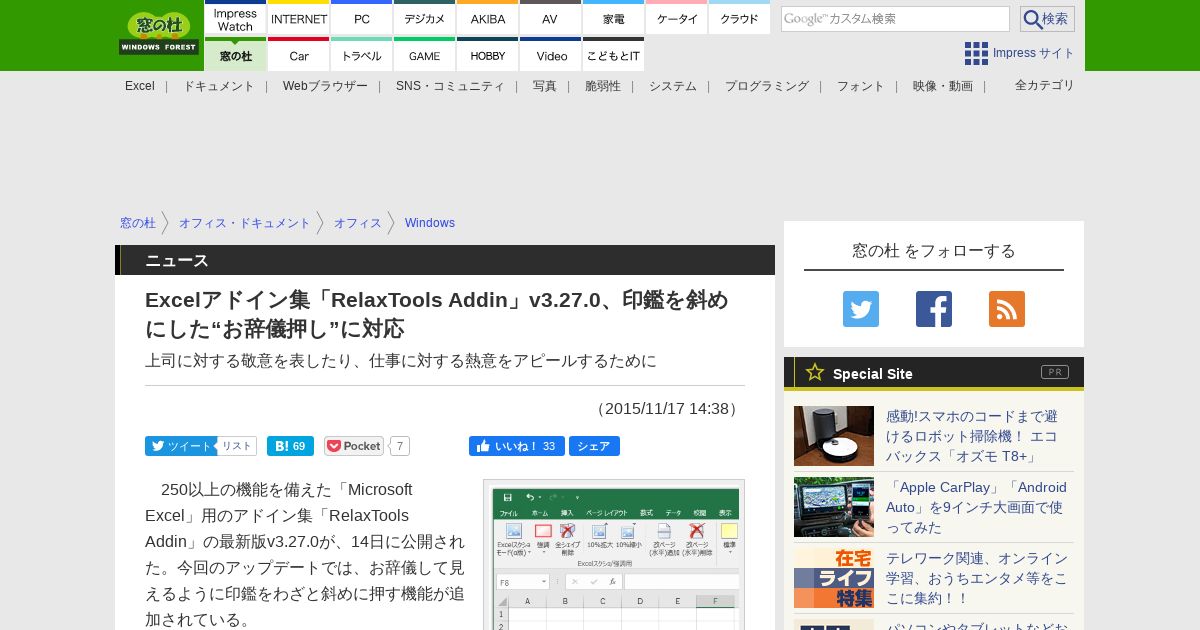Open the PC Watch tab
1200x630 pixels.
(x=361, y=19)
